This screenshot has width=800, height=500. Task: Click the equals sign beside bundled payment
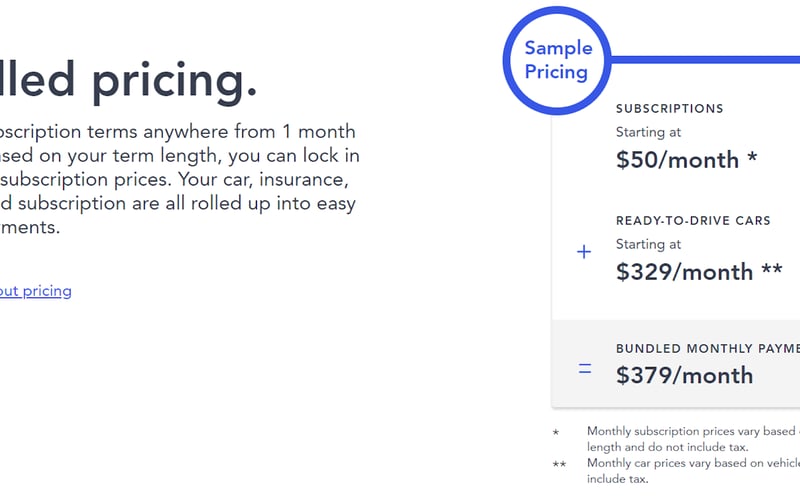[x=585, y=369]
